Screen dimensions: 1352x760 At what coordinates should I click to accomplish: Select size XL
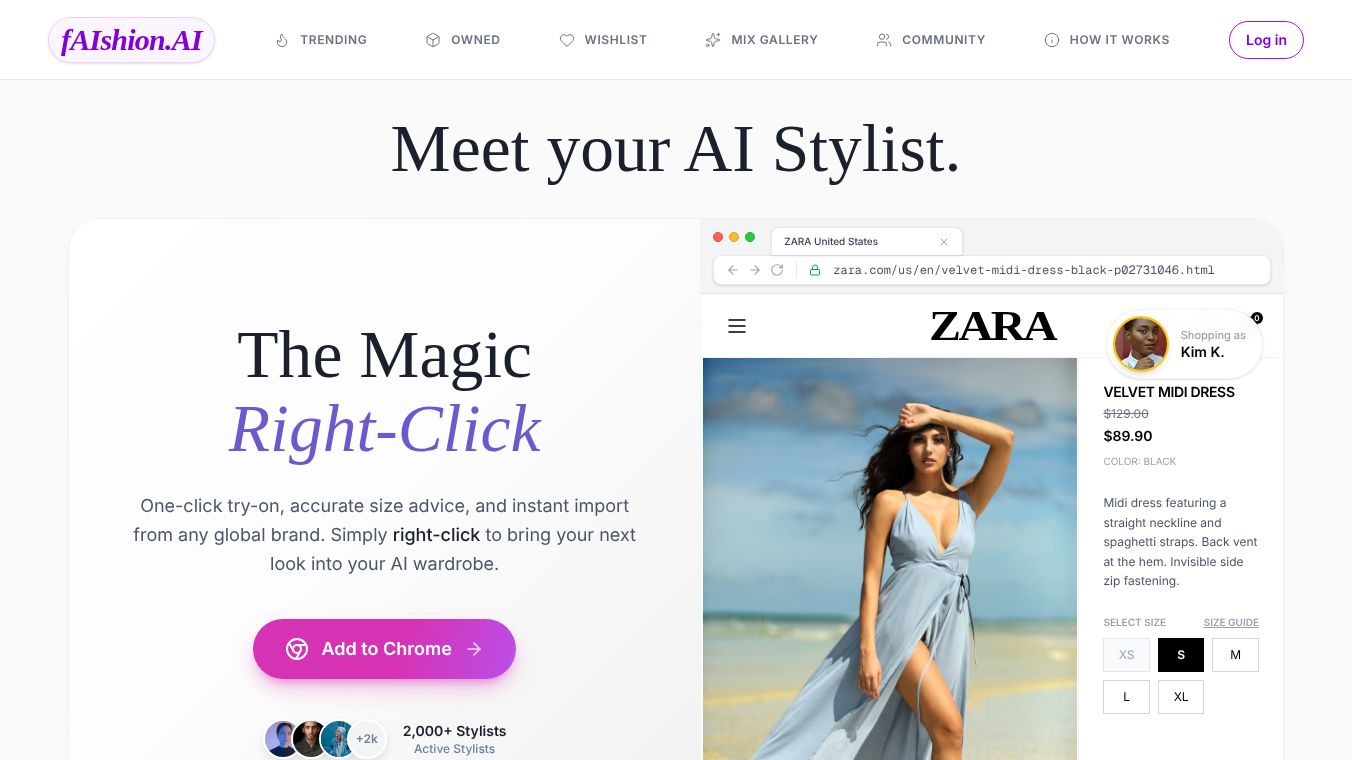(1181, 697)
